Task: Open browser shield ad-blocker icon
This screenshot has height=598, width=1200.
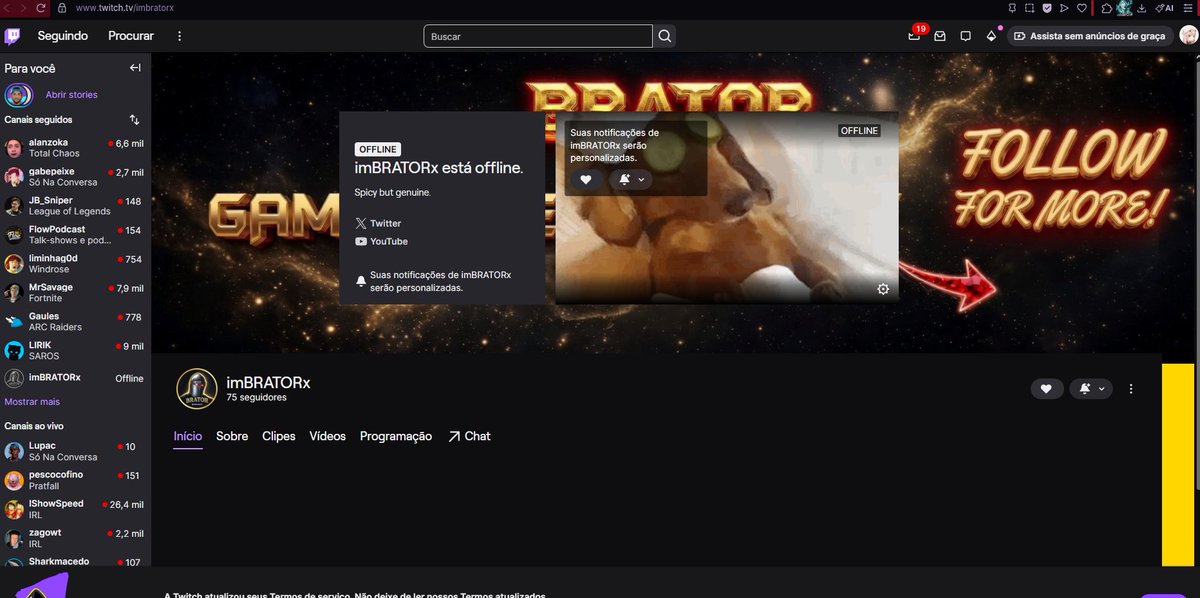Action: [x=1047, y=8]
